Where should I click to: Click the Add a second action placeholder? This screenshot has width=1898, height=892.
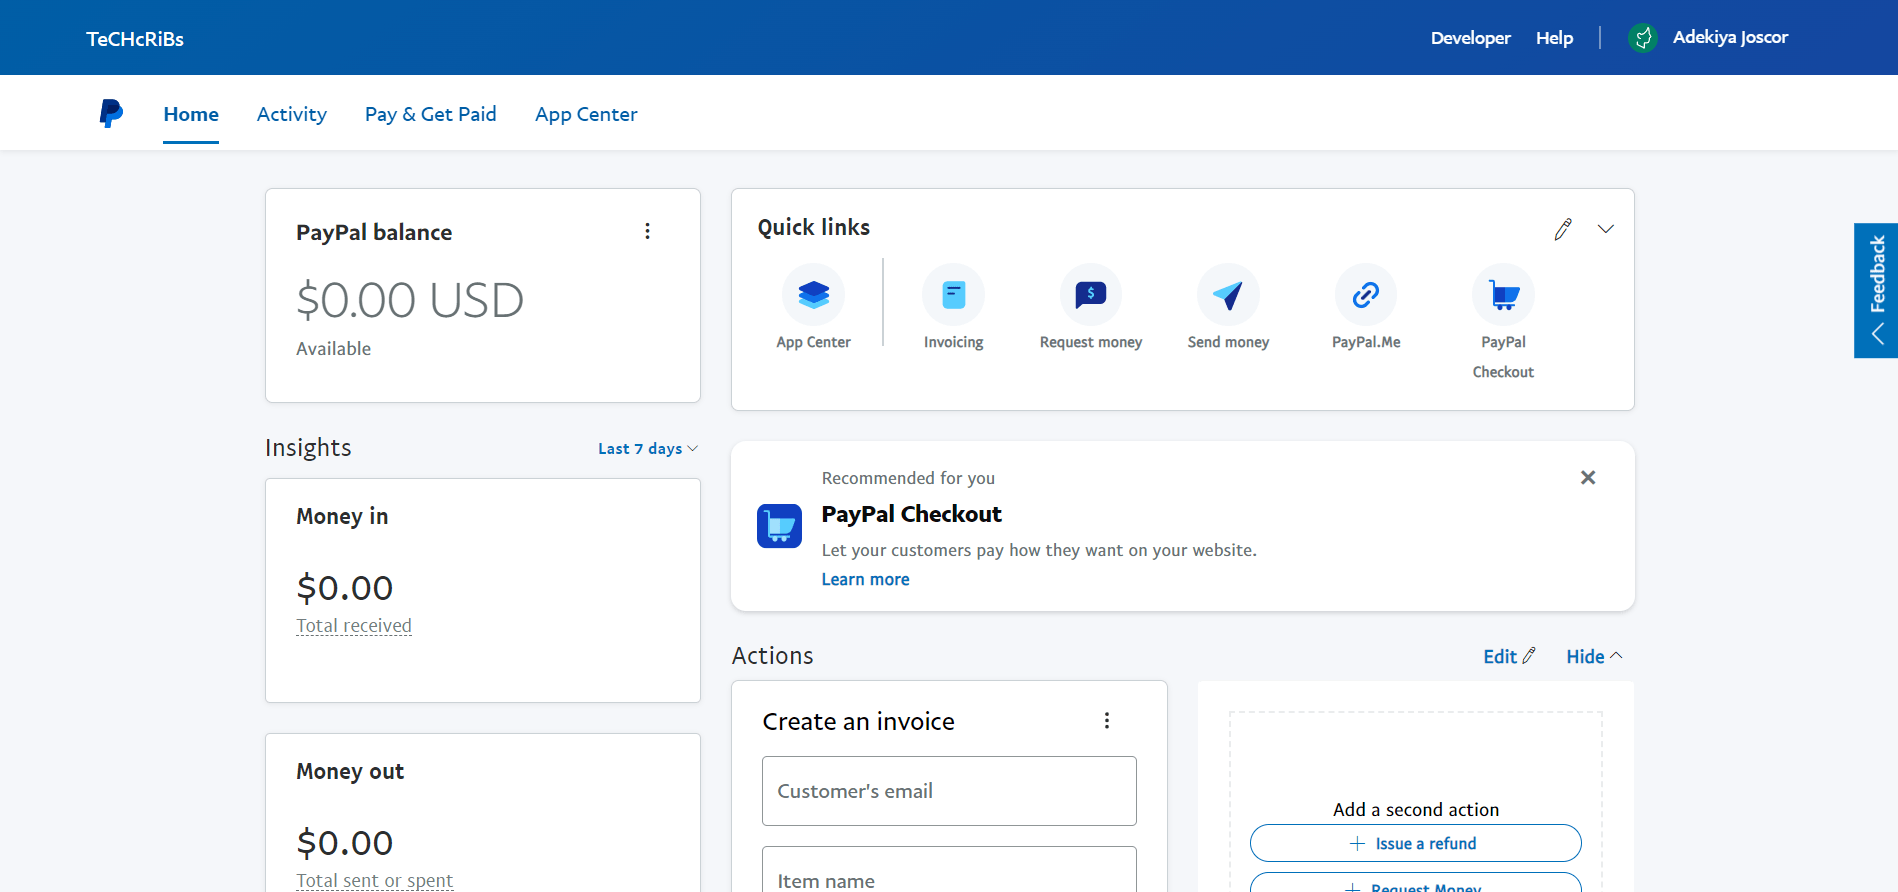pyautogui.click(x=1415, y=809)
